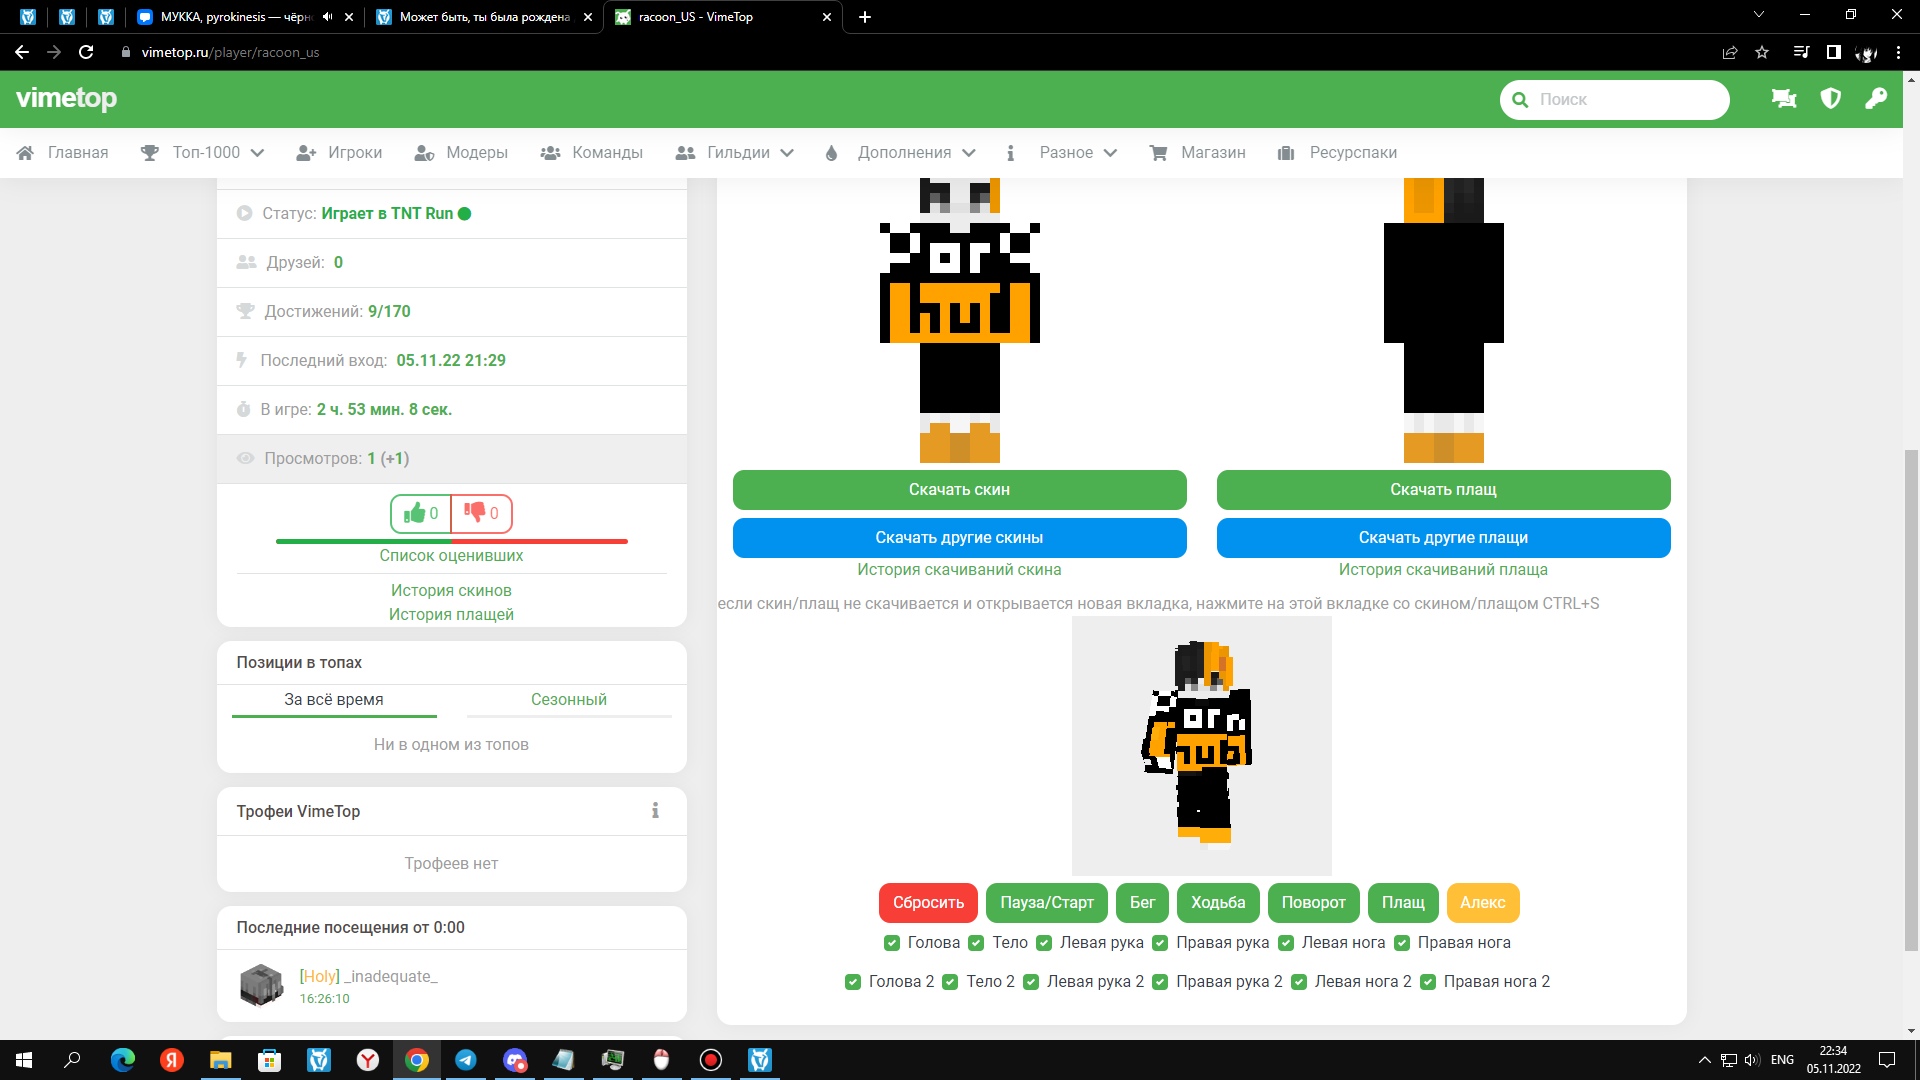This screenshot has width=1920, height=1080.
Task: Click the vimetop logo
Action: tap(66, 98)
